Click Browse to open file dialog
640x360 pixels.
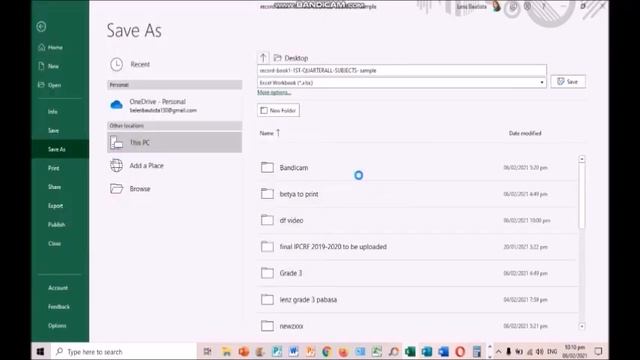pyautogui.click(x=174, y=189)
